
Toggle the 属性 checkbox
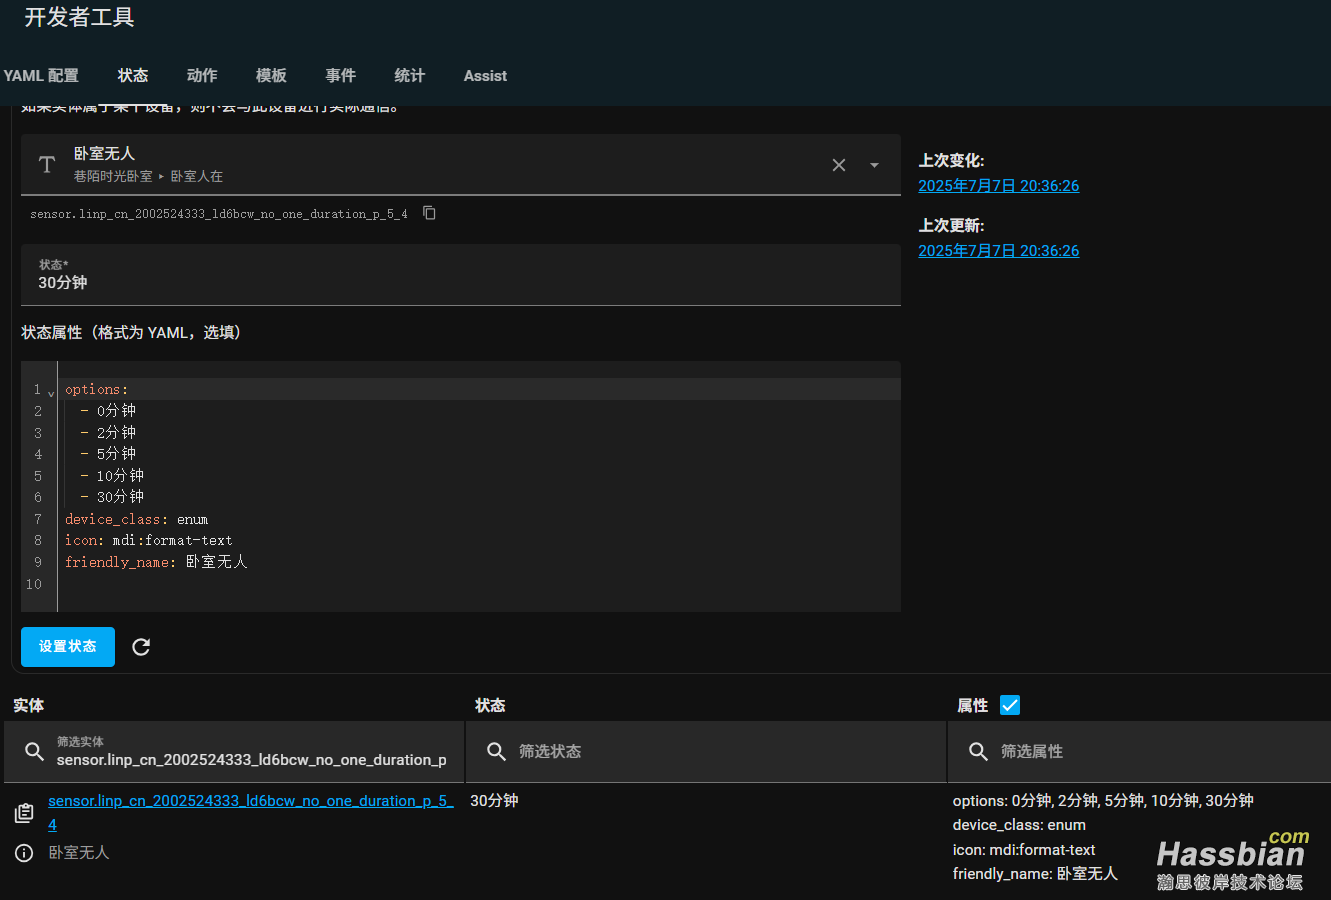1010,705
